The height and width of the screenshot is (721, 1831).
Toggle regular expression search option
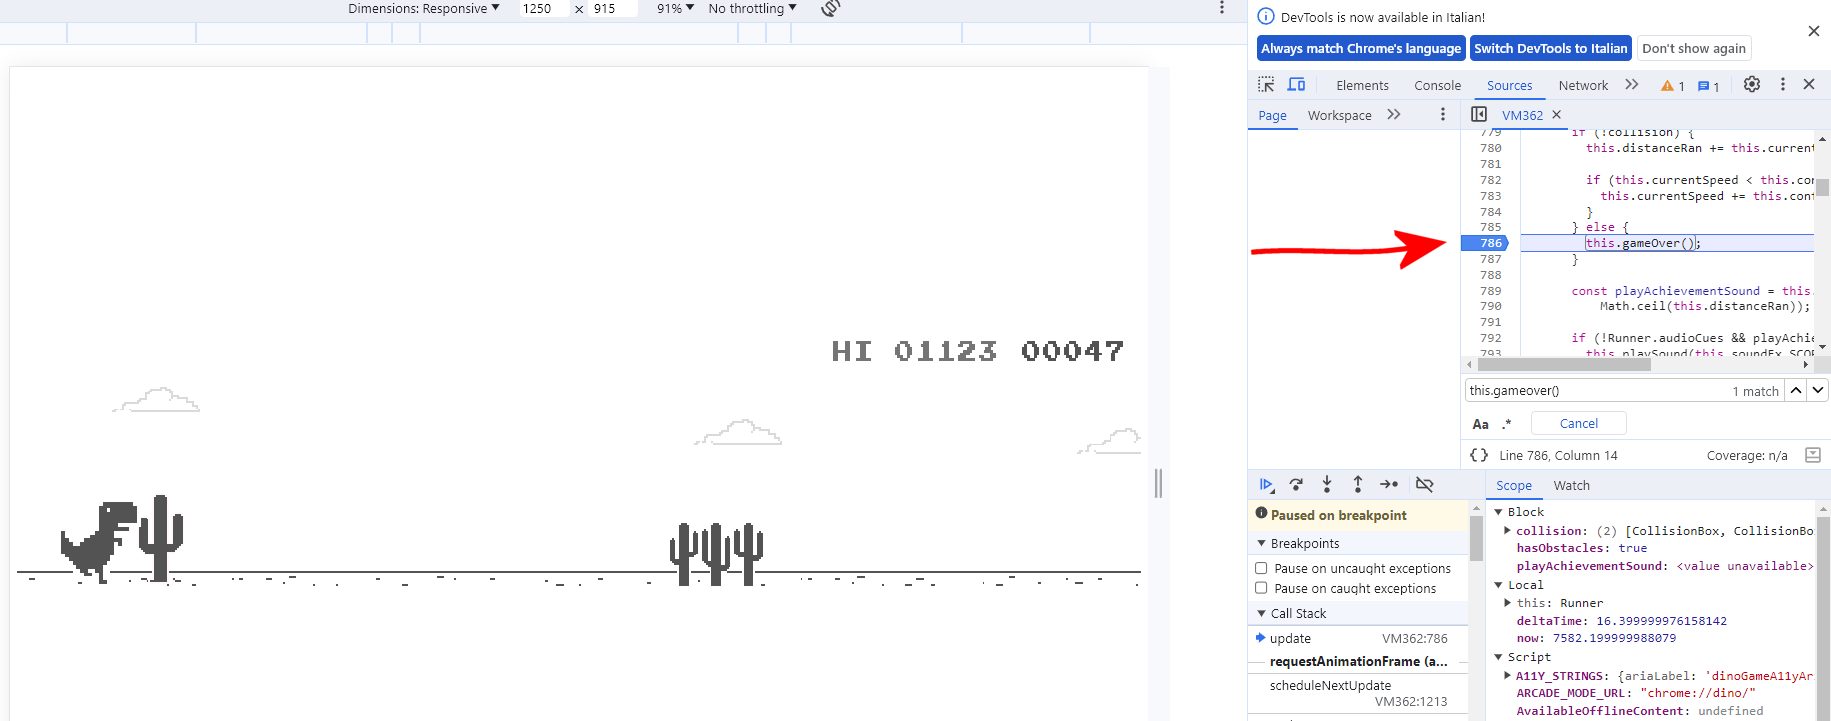click(1507, 424)
